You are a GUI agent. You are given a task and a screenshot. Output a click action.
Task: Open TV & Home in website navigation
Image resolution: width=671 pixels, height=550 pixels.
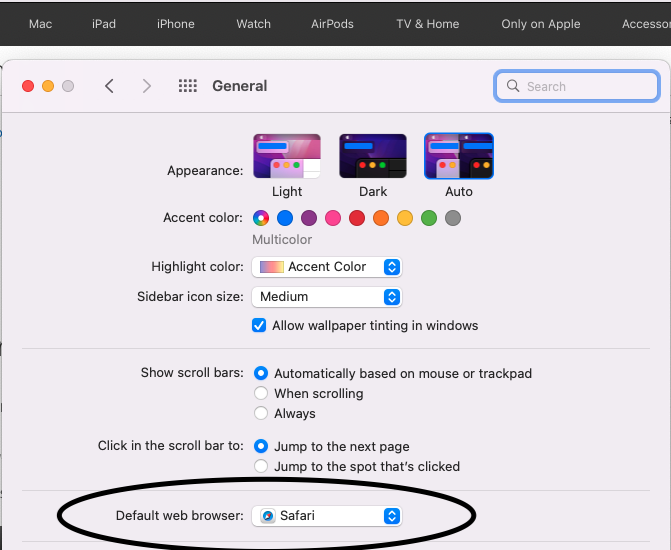(428, 24)
